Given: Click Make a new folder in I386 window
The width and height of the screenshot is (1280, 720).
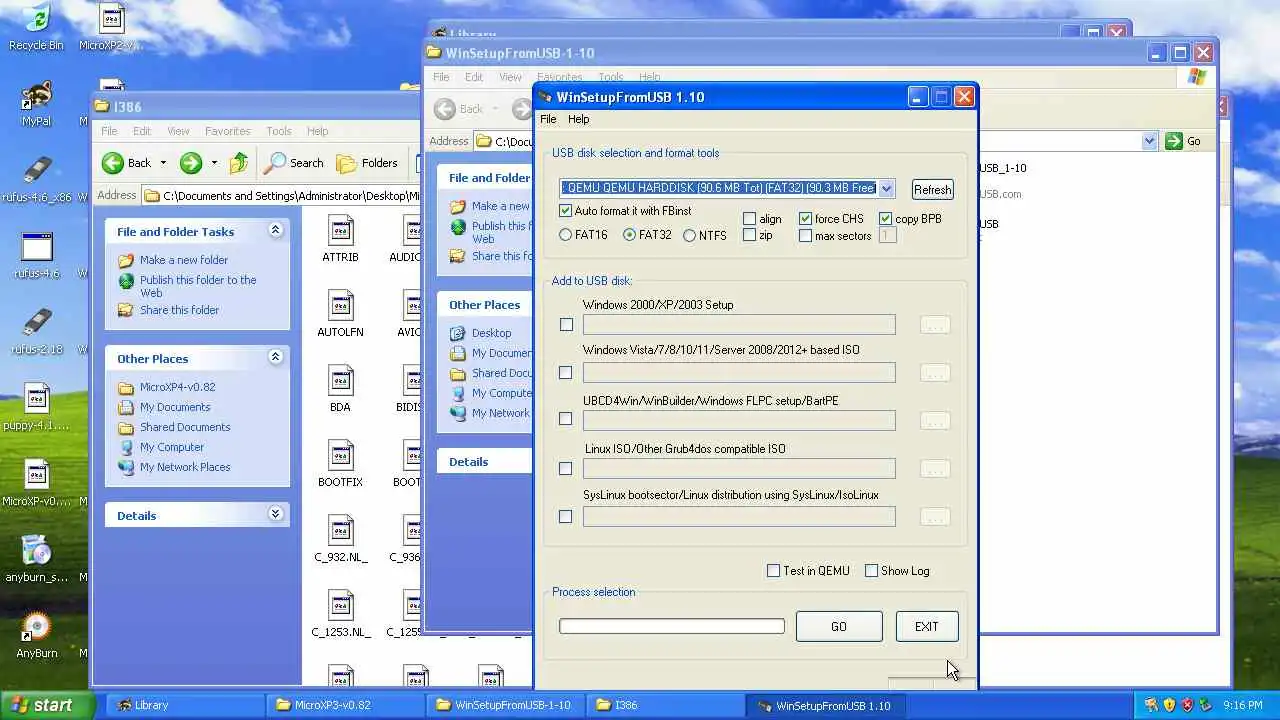Looking at the screenshot, I should pos(184,260).
